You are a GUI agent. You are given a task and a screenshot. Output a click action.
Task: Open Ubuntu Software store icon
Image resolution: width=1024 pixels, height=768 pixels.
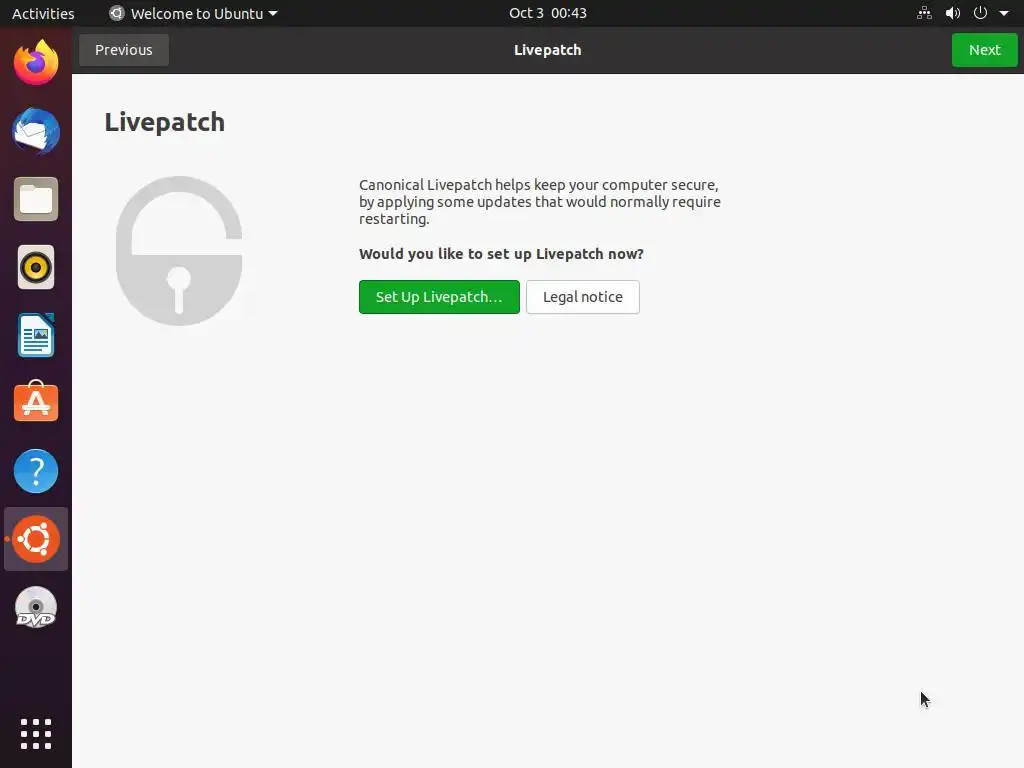coord(36,402)
